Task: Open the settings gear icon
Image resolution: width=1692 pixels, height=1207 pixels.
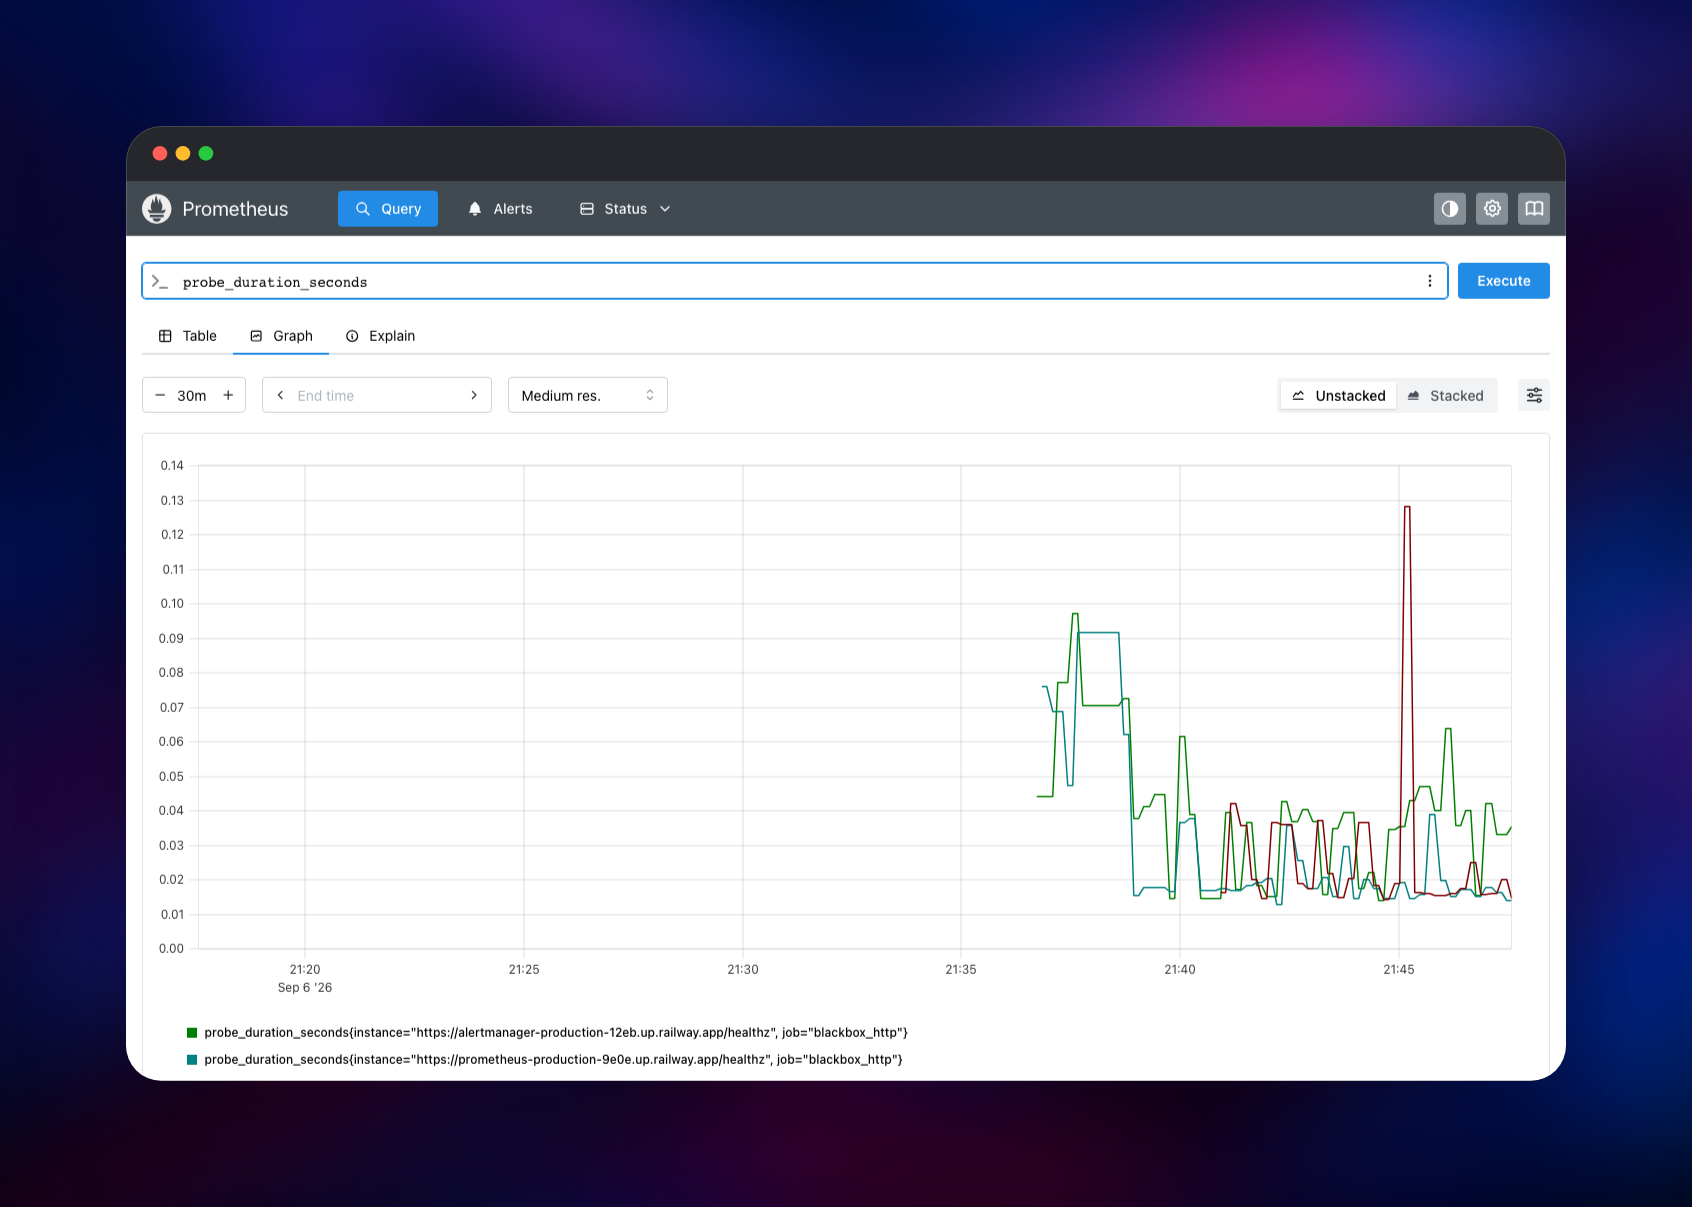Action: click(1492, 209)
